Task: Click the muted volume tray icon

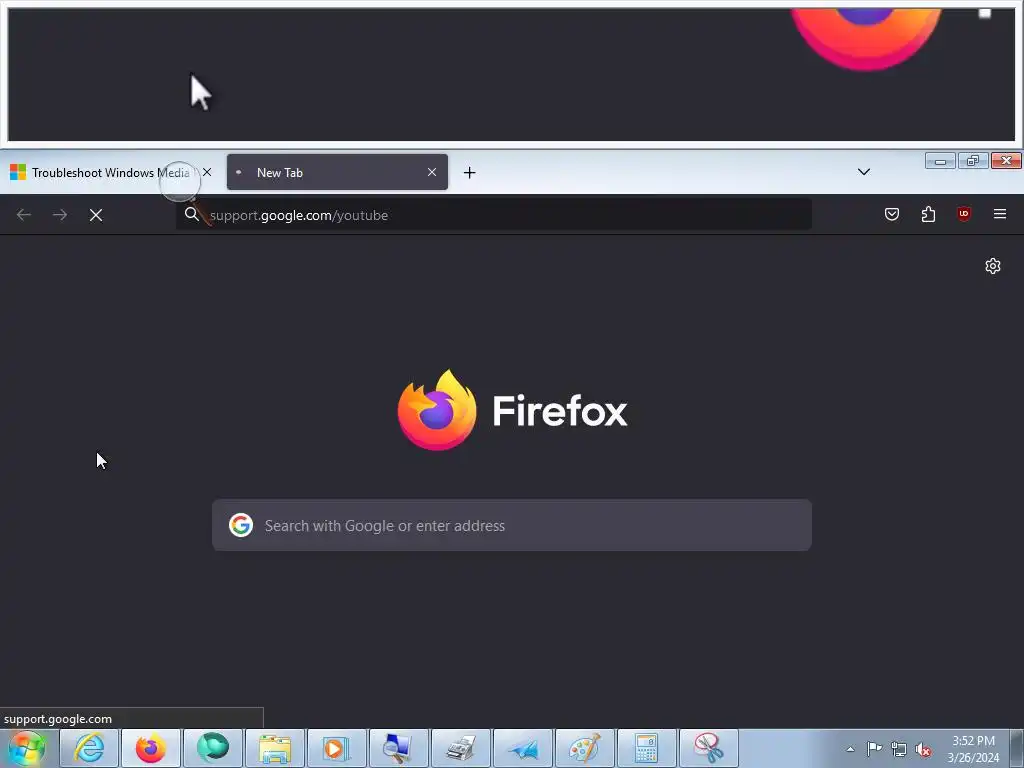Action: 923,749
